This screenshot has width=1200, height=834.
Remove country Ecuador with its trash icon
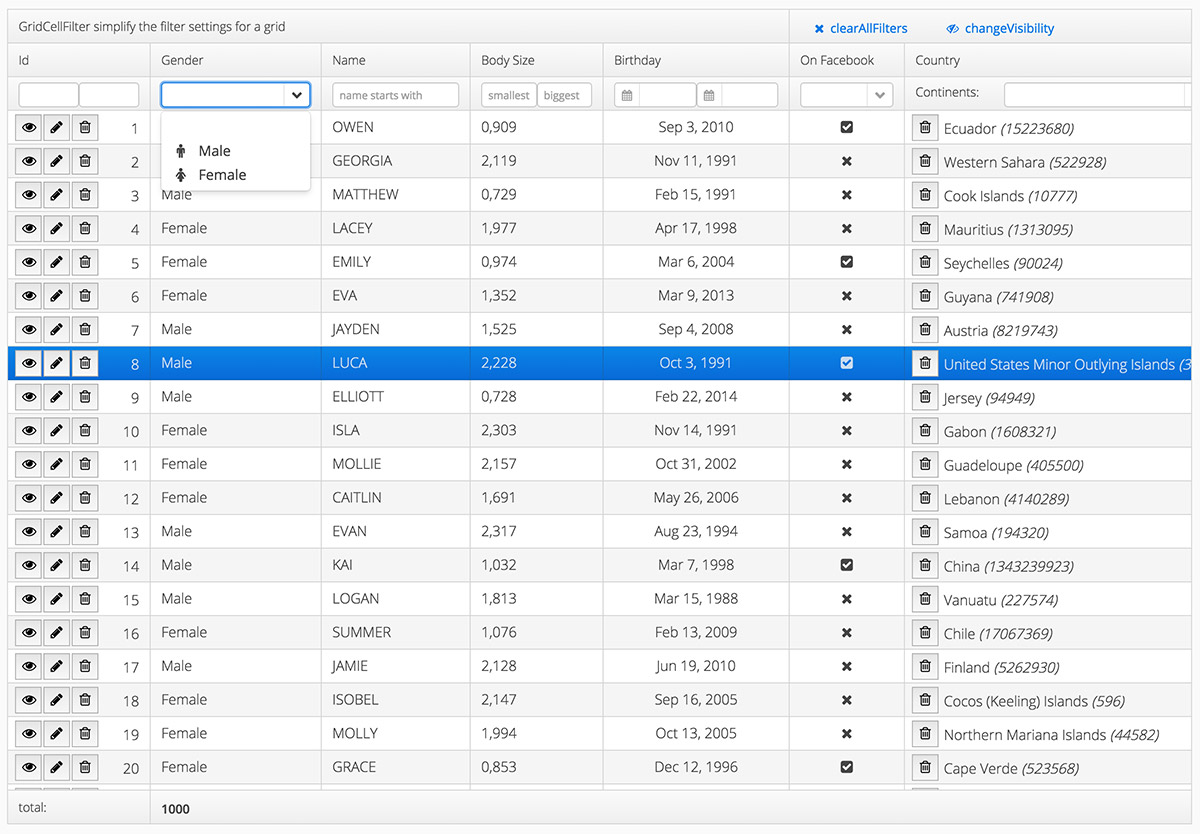point(925,128)
